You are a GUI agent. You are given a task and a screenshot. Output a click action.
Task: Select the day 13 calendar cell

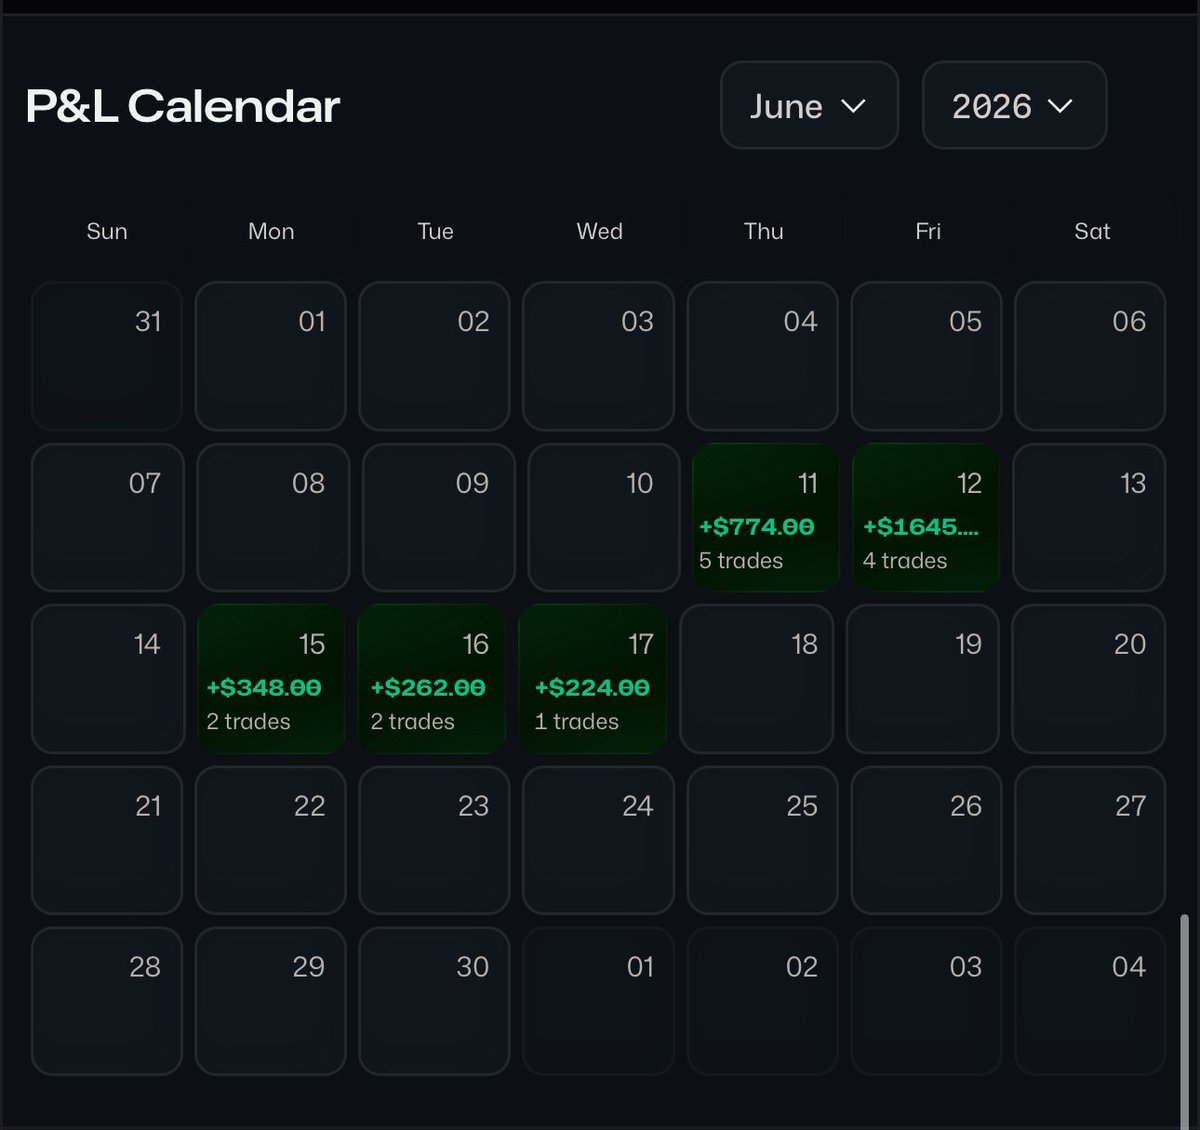click(x=1089, y=517)
